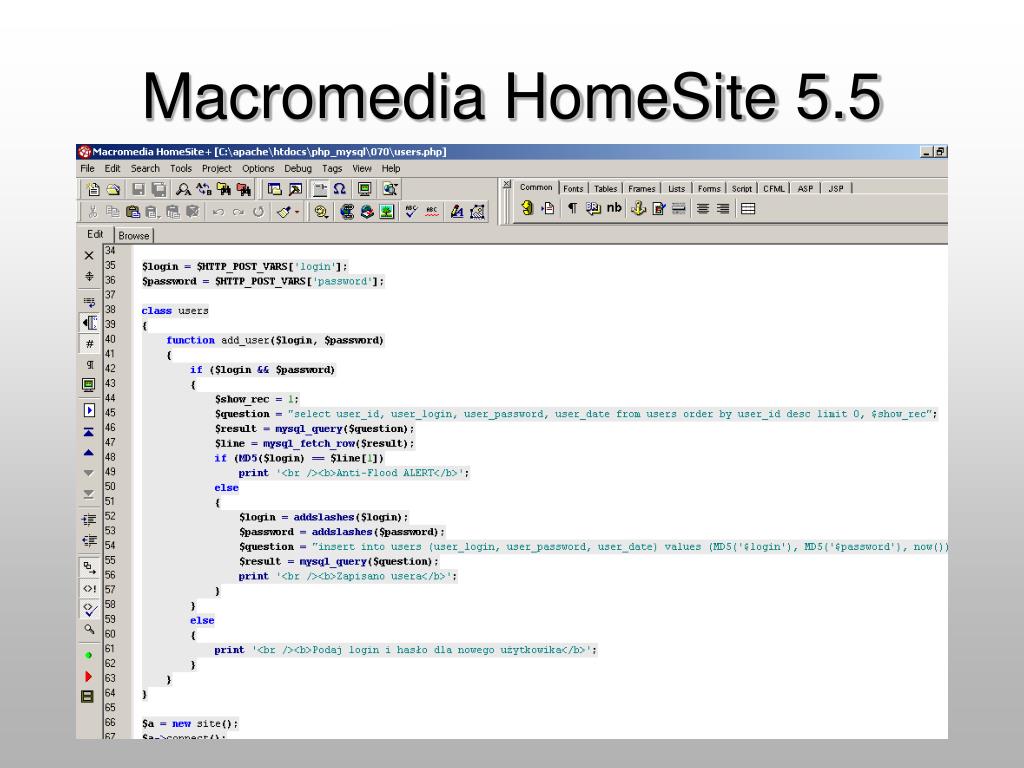The height and width of the screenshot is (768, 1024).
Task: Click the image map editor icon
Action: (x=477, y=212)
